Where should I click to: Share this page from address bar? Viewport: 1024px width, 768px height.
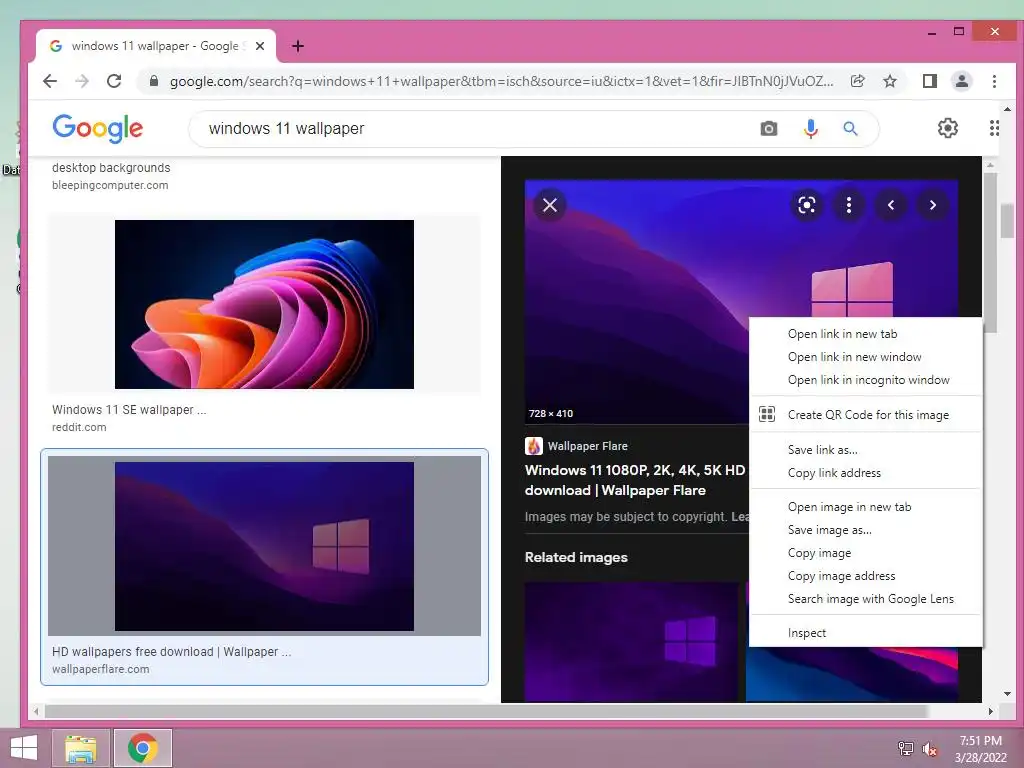857,81
